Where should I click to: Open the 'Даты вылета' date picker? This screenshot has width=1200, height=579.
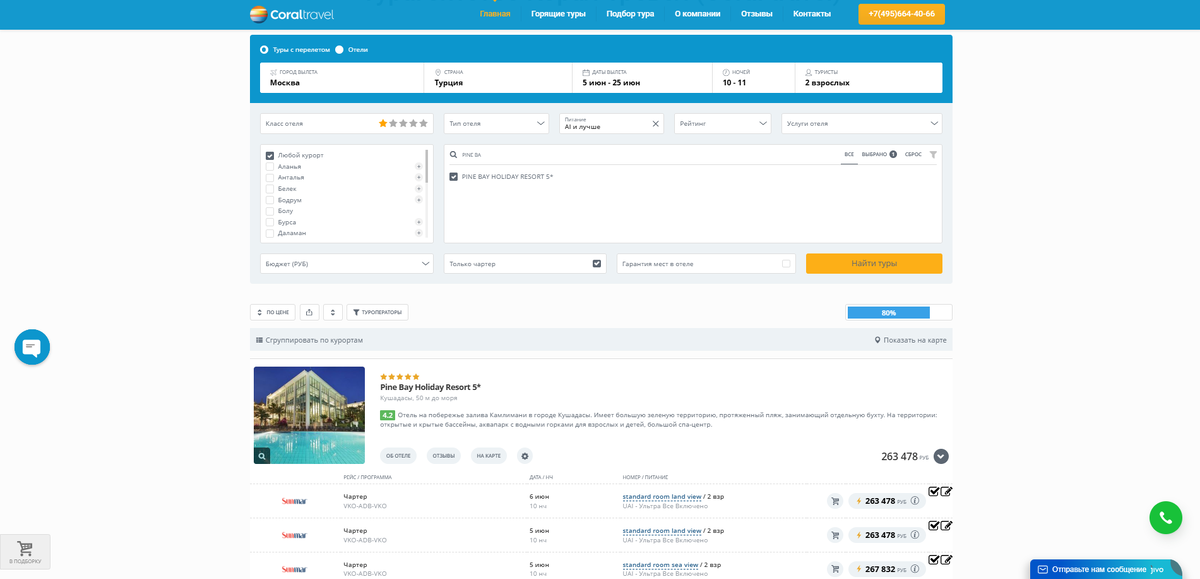pos(642,78)
